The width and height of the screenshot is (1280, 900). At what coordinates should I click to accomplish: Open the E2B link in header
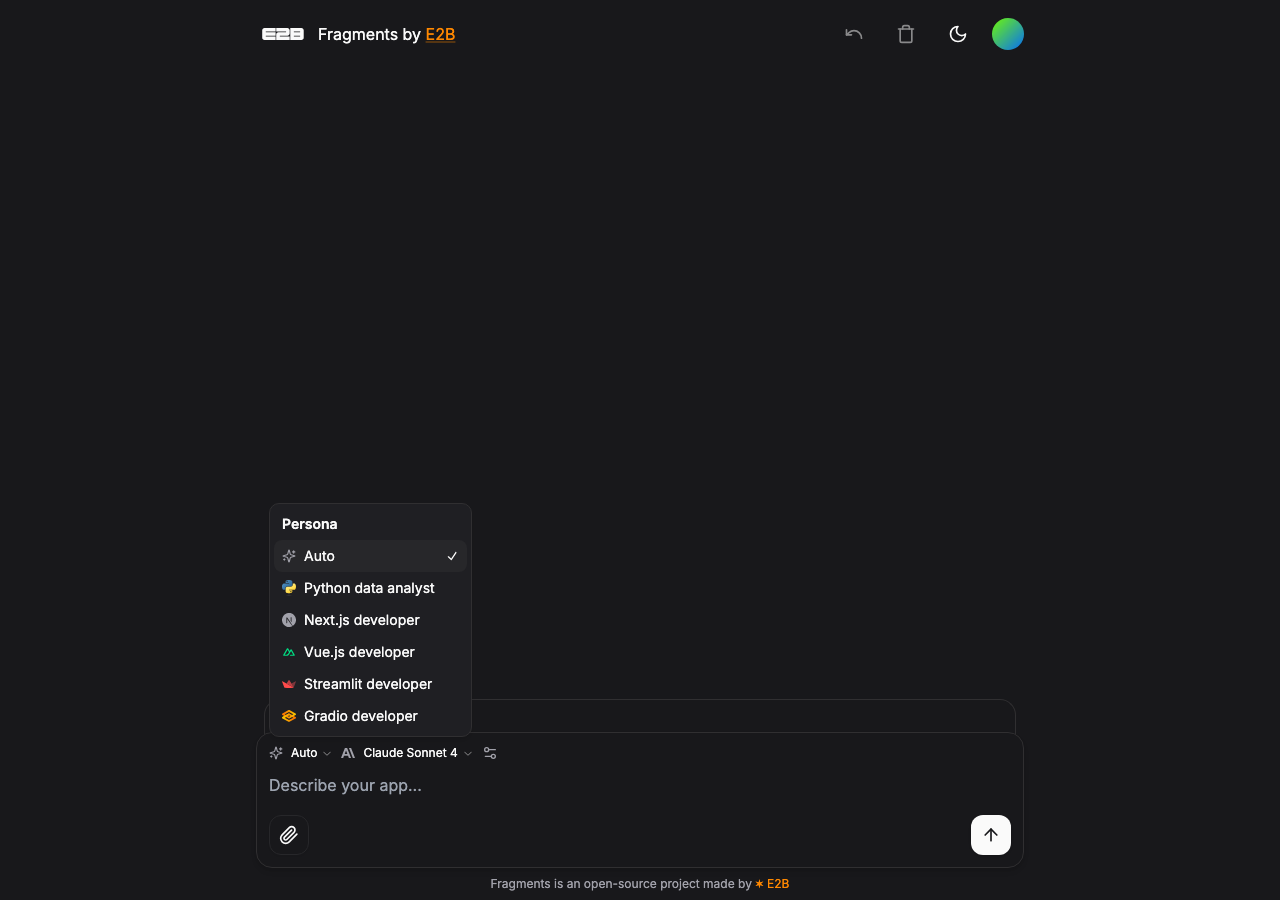[440, 34]
